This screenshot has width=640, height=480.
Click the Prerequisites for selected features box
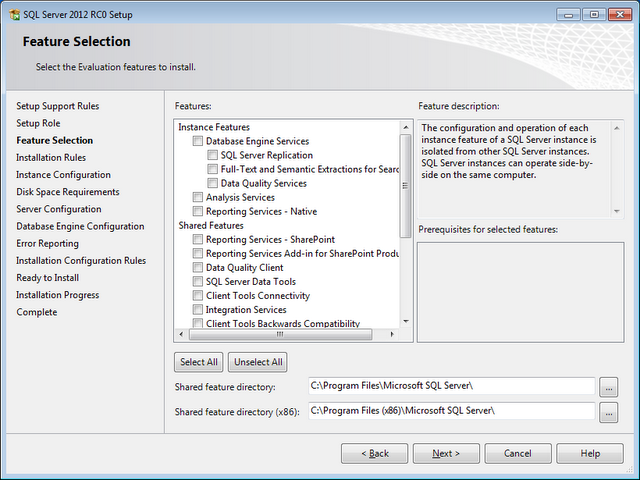(x=520, y=292)
